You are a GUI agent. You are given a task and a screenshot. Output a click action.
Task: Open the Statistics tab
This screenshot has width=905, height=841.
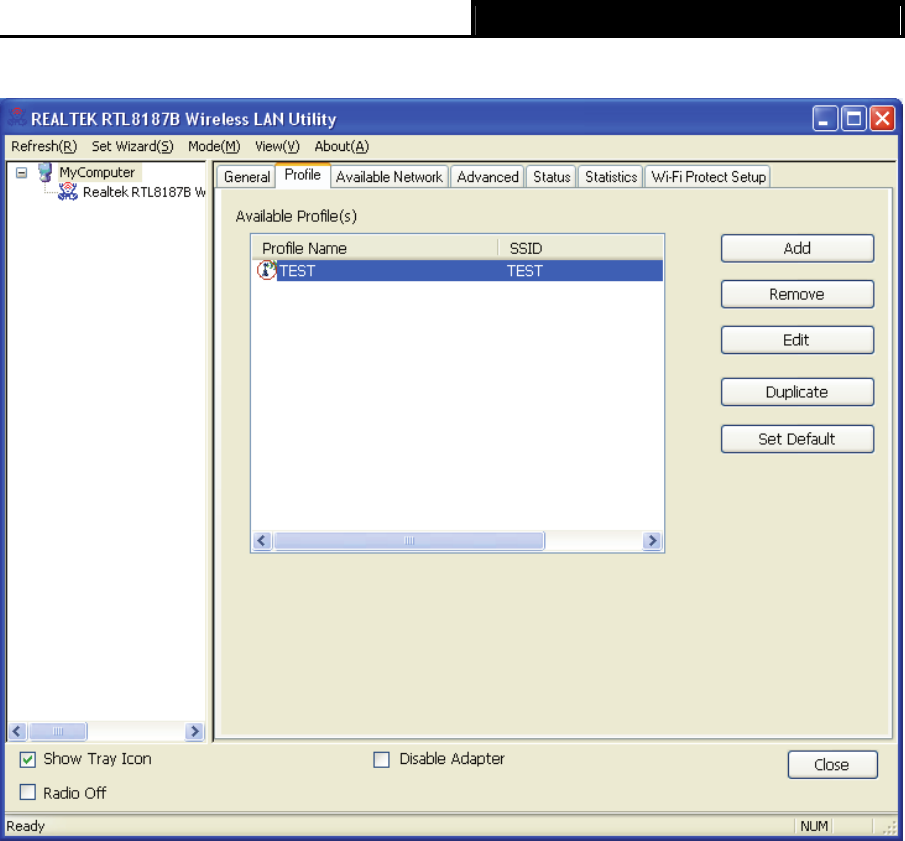611,177
